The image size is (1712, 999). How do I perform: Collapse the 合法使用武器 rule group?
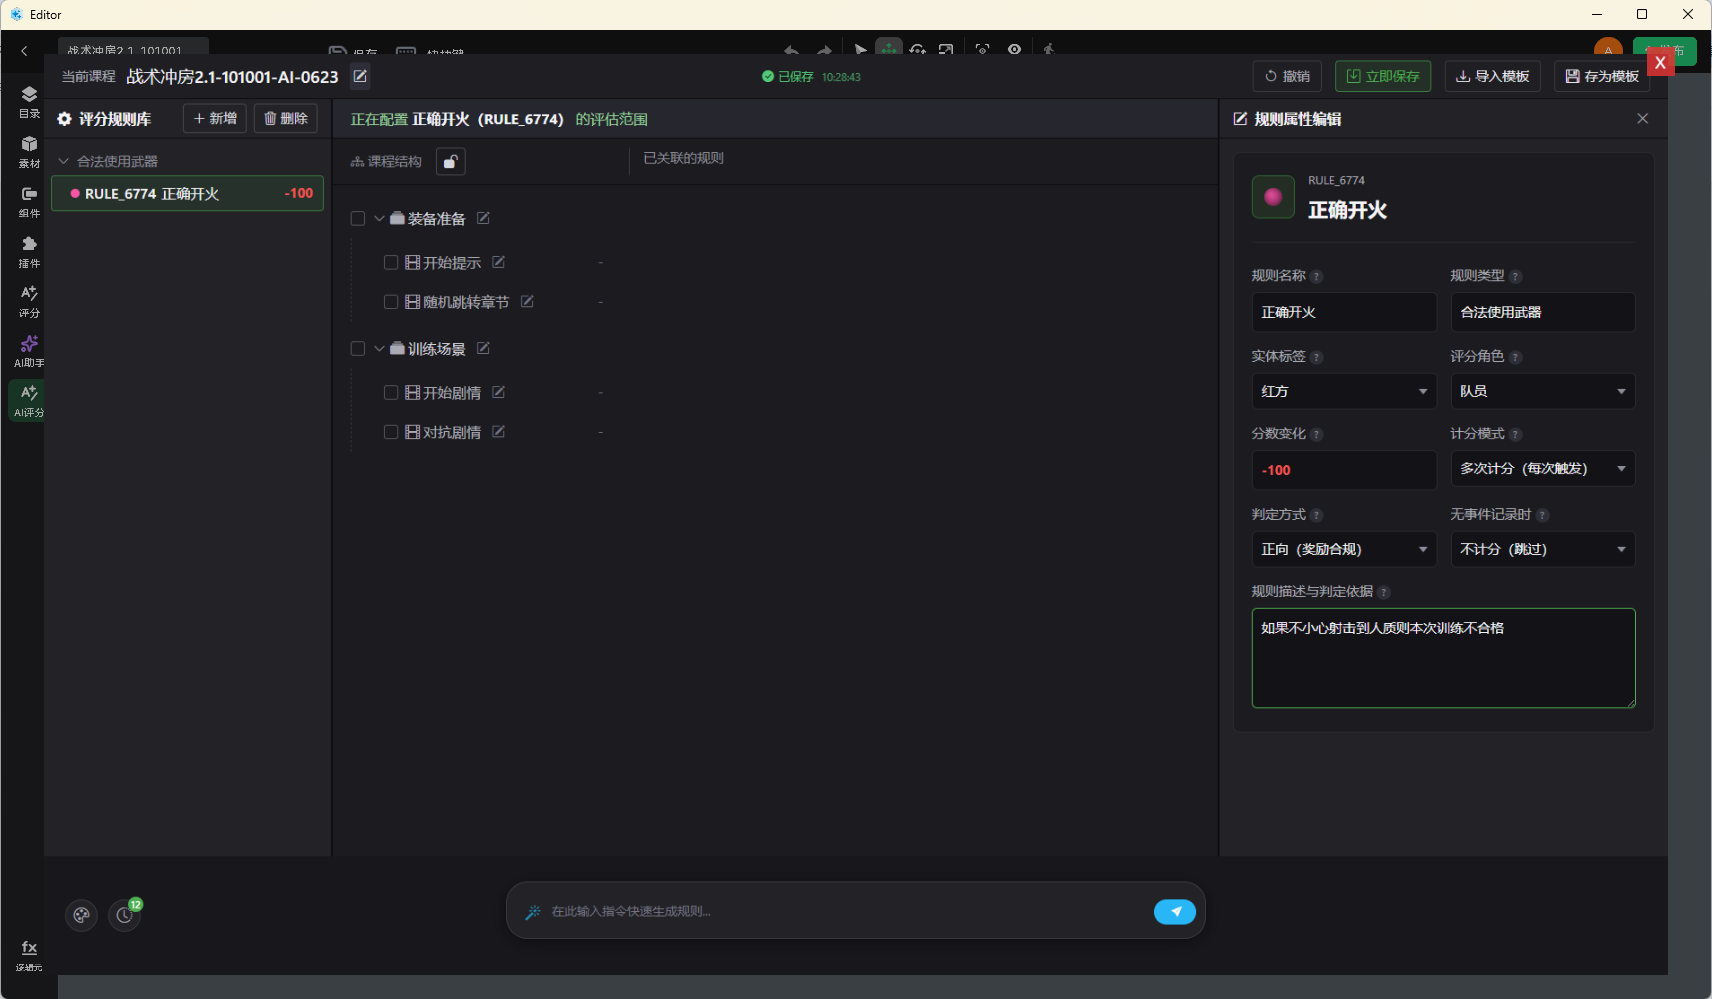pos(64,161)
